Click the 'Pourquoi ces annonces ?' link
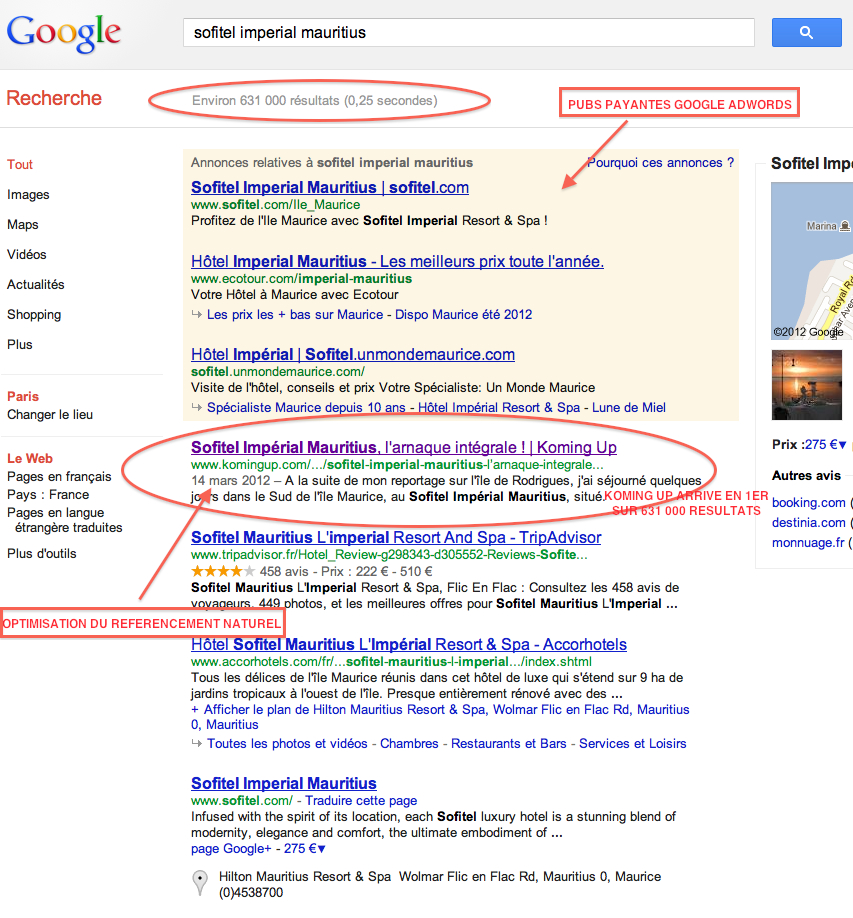The image size is (853, 918). tap(660, 163)
